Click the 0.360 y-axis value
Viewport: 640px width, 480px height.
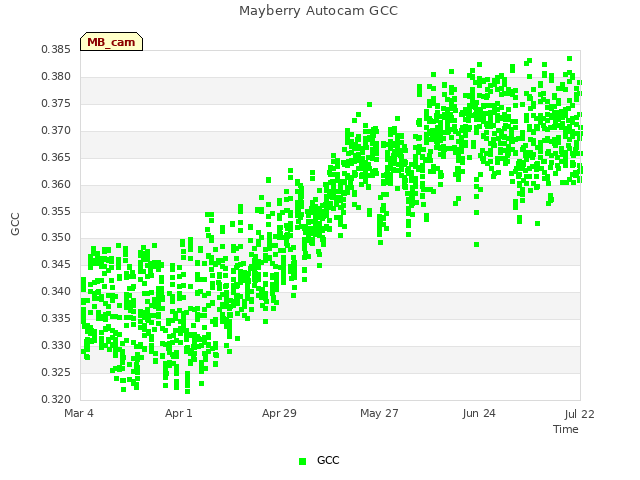point(56,184)
